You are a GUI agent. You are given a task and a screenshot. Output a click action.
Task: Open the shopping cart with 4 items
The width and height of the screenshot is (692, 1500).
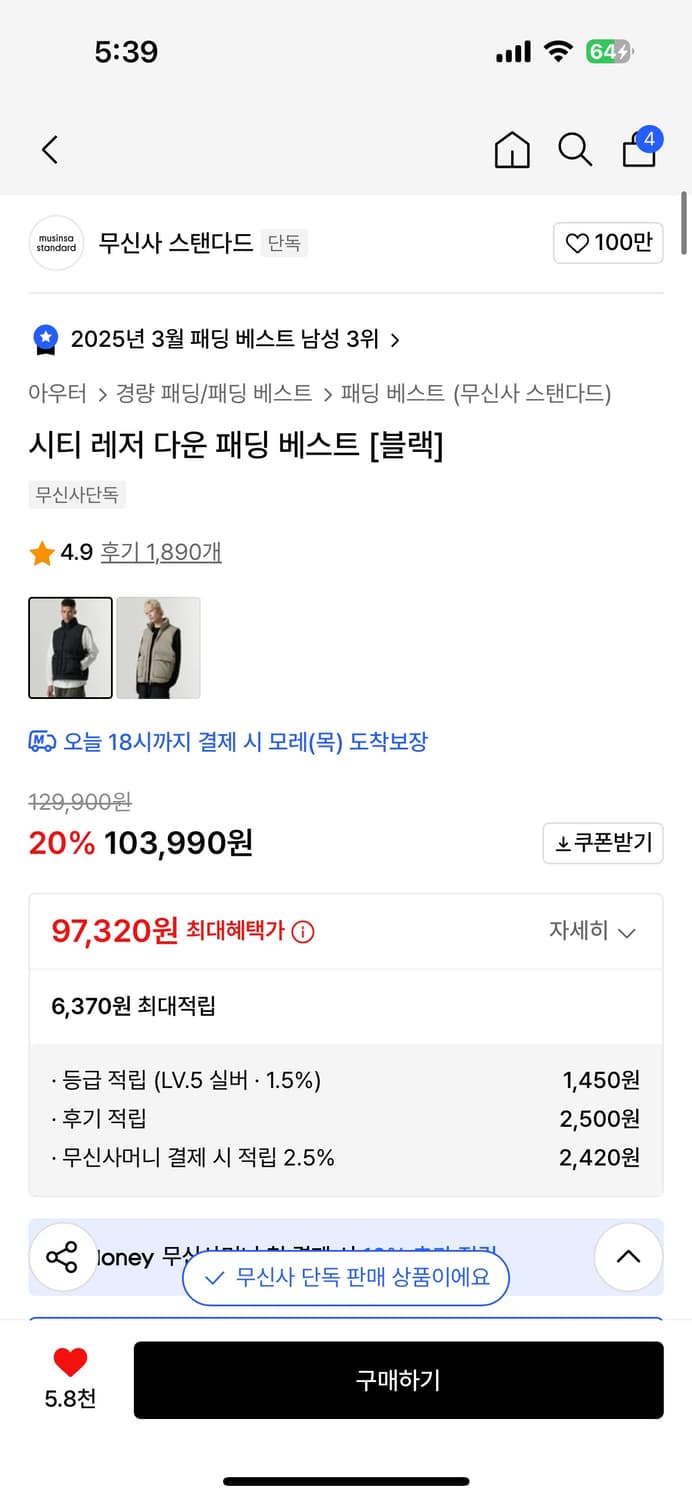click(639, 149)
